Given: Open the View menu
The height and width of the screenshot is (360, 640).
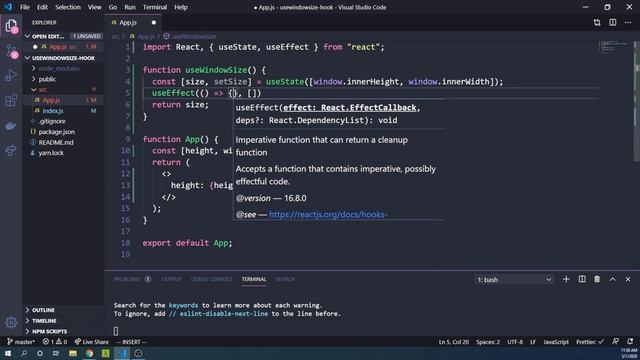Looking at the screenshot, I should pos(94,7).
